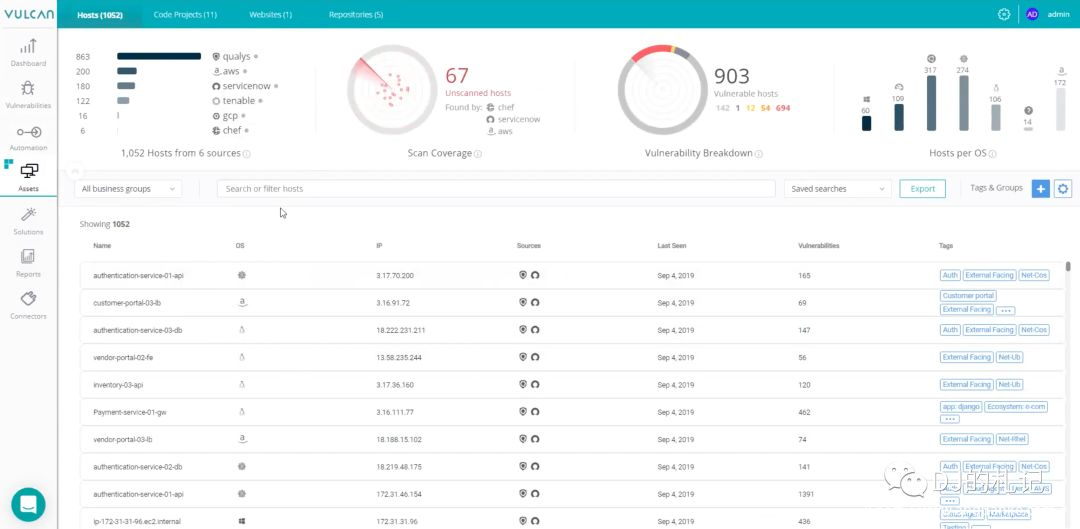
Task: Click the Export button
Action: [922, 189]
